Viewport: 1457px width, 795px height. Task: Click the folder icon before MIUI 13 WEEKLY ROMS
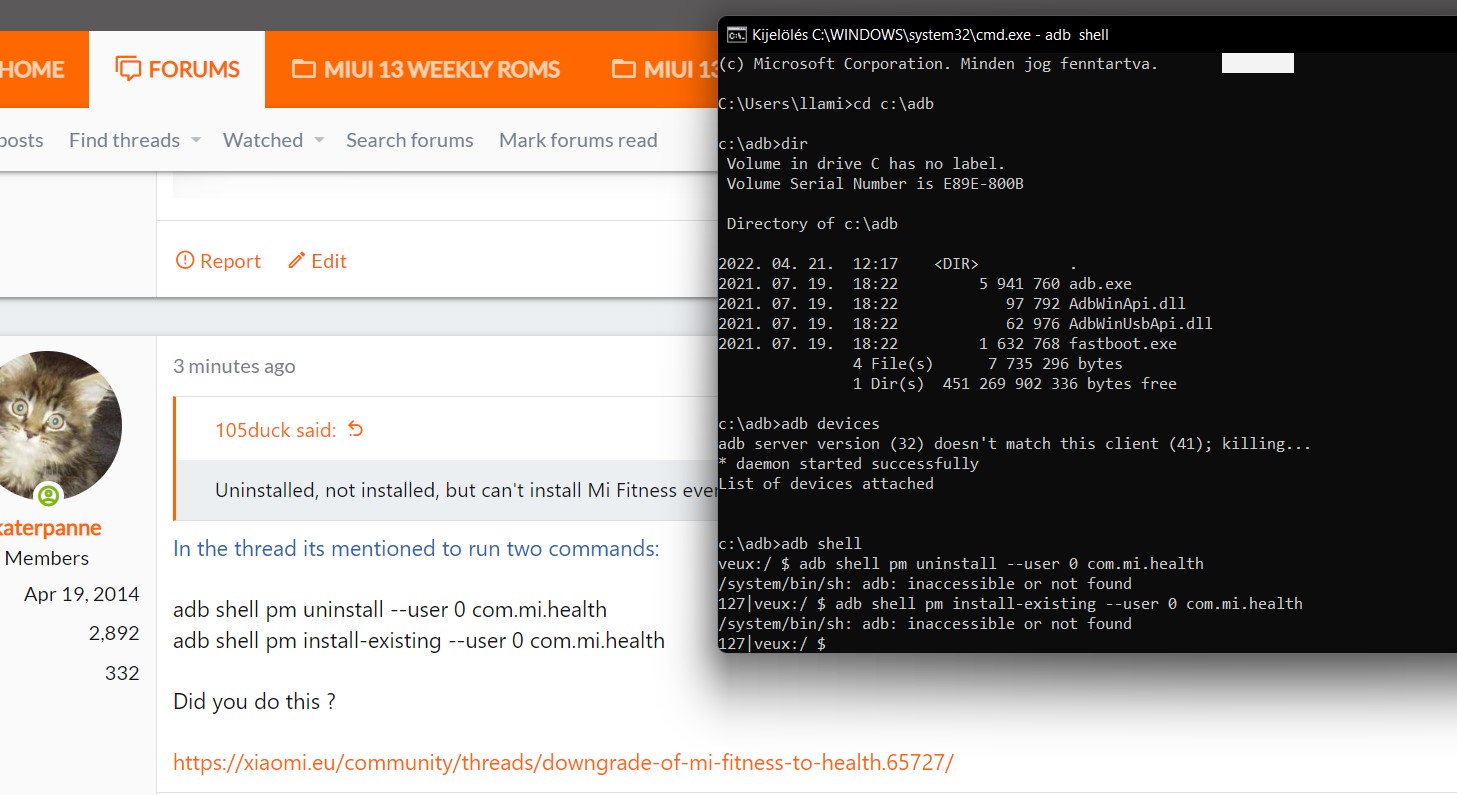[x=302, y=69]
